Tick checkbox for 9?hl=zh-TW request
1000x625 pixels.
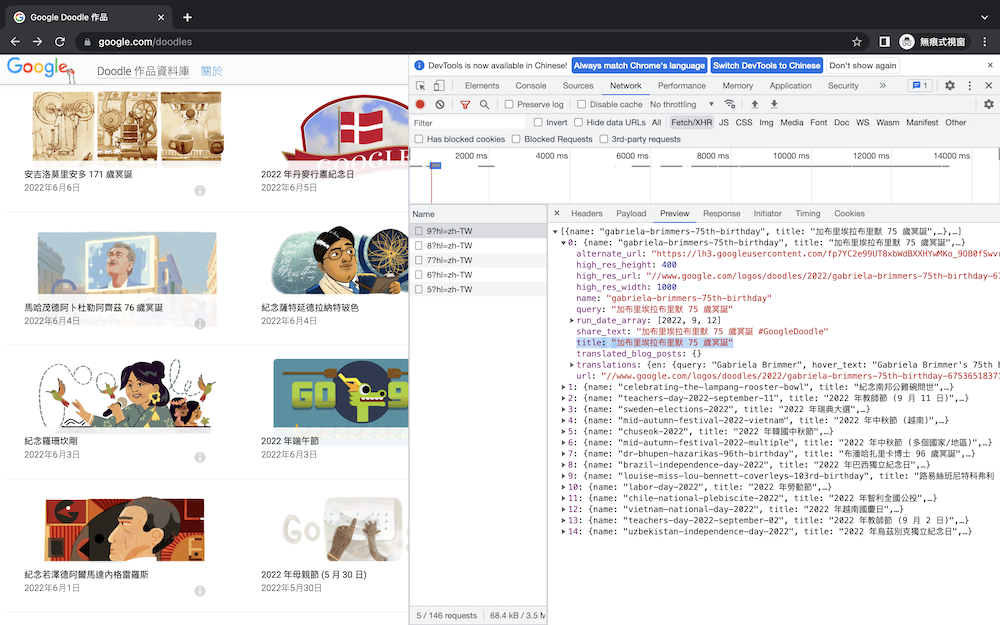419,231
